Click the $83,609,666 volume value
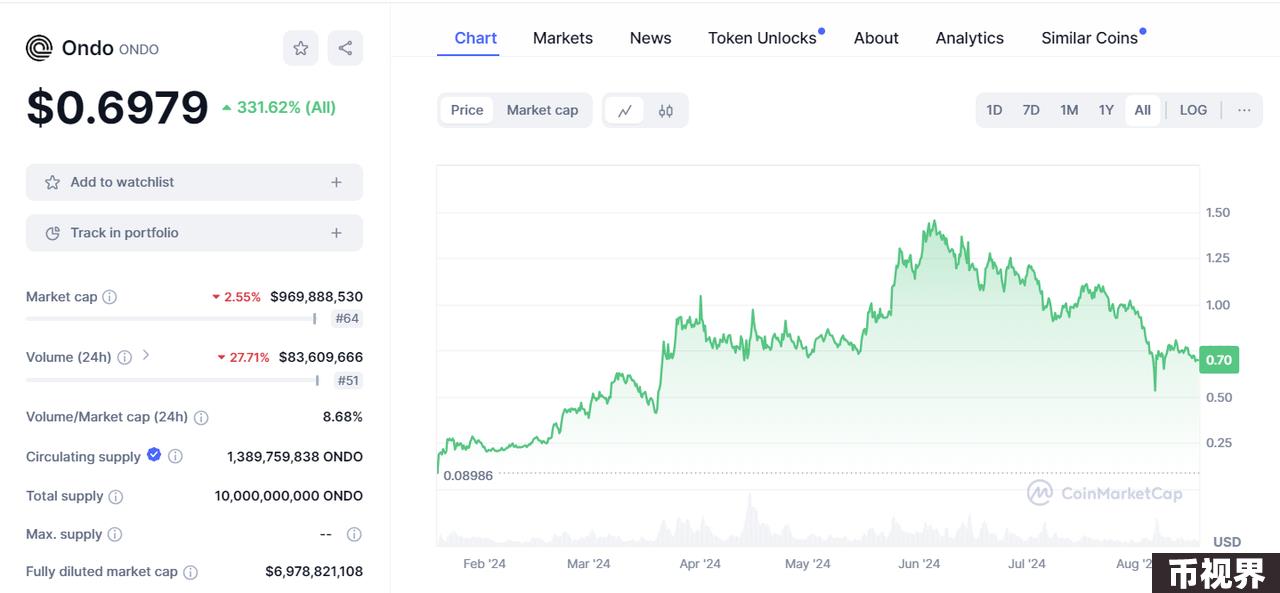 tap(320, 357)
